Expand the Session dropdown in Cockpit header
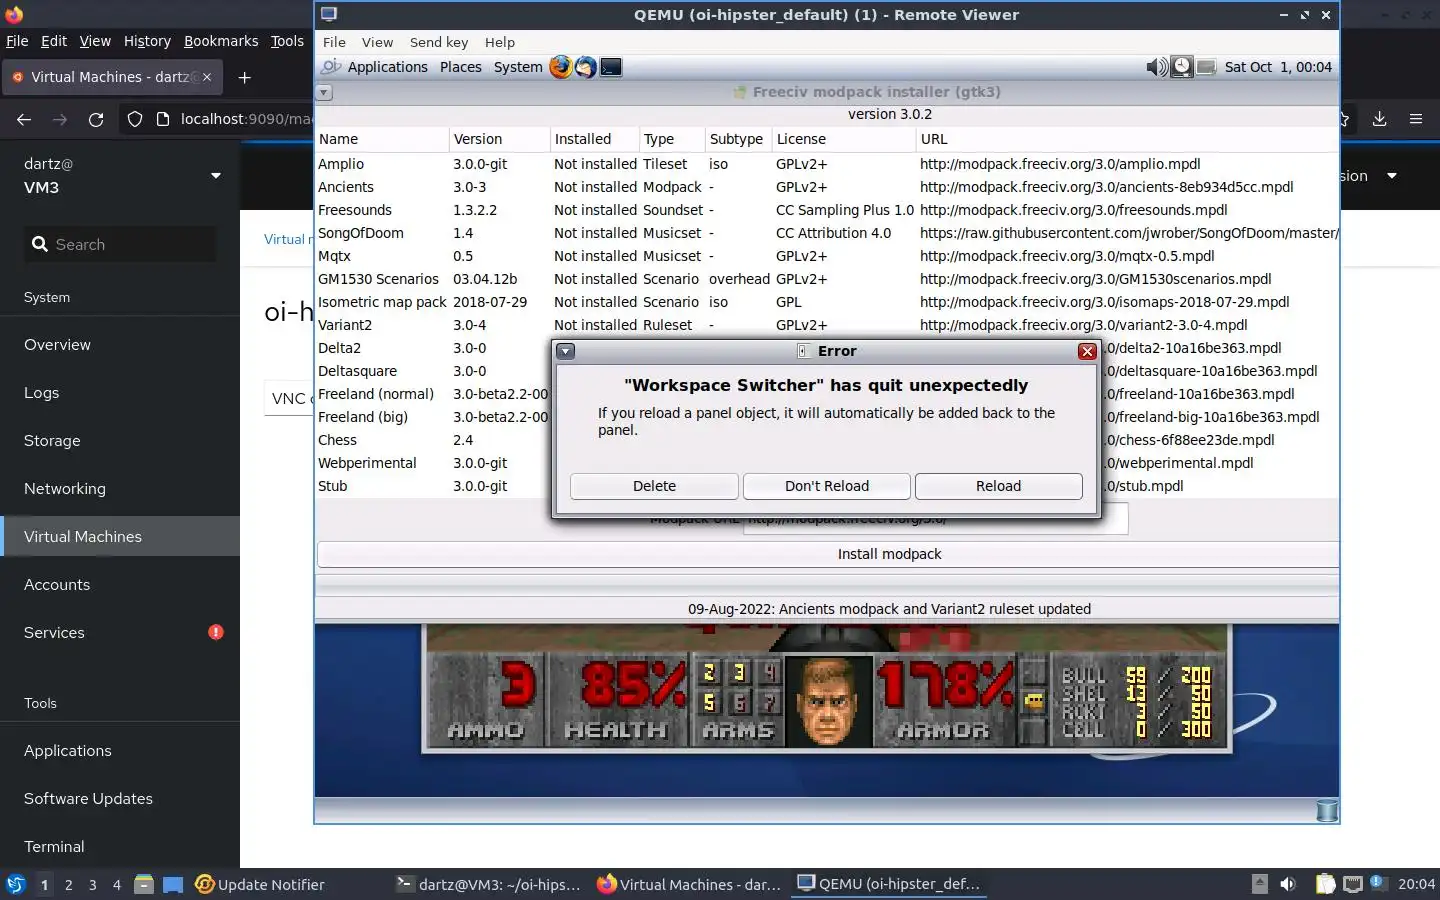 coord(1391,176)
